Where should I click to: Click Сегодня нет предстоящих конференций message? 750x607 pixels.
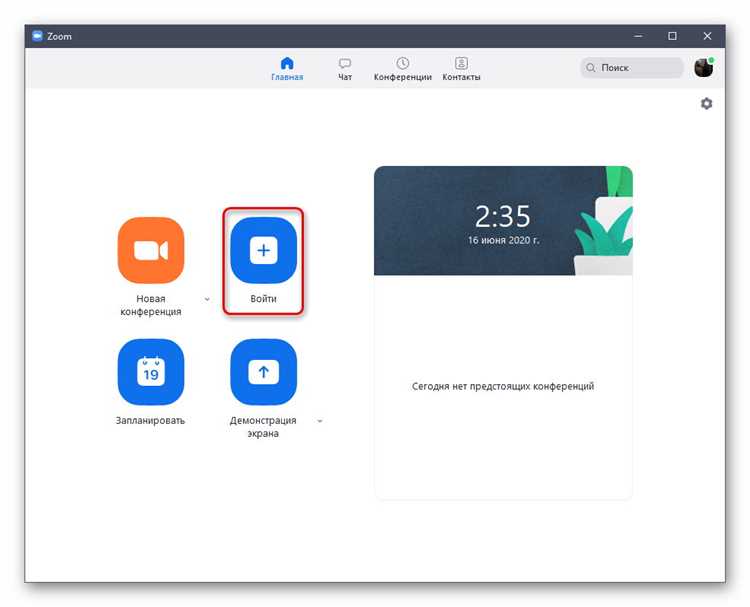(x=503, y=386)
